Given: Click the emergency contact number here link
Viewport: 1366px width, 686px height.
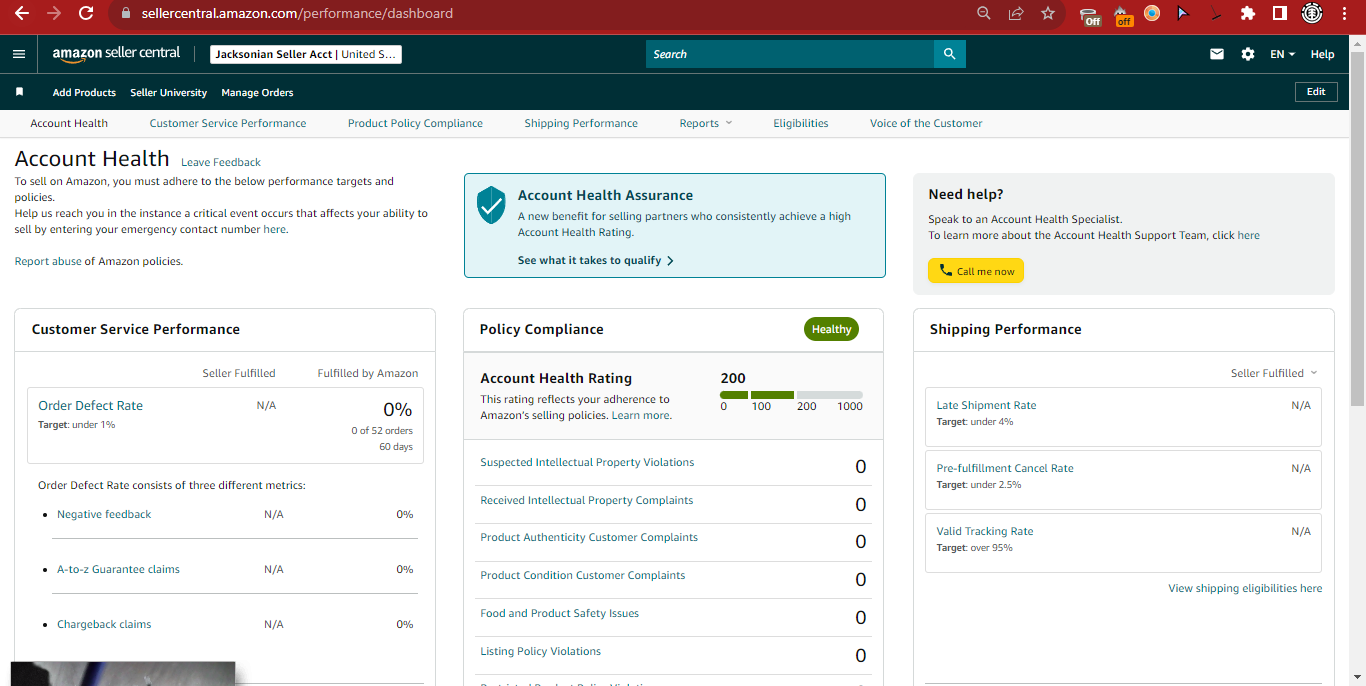Looking at the screenshot, I should (274, 229).
